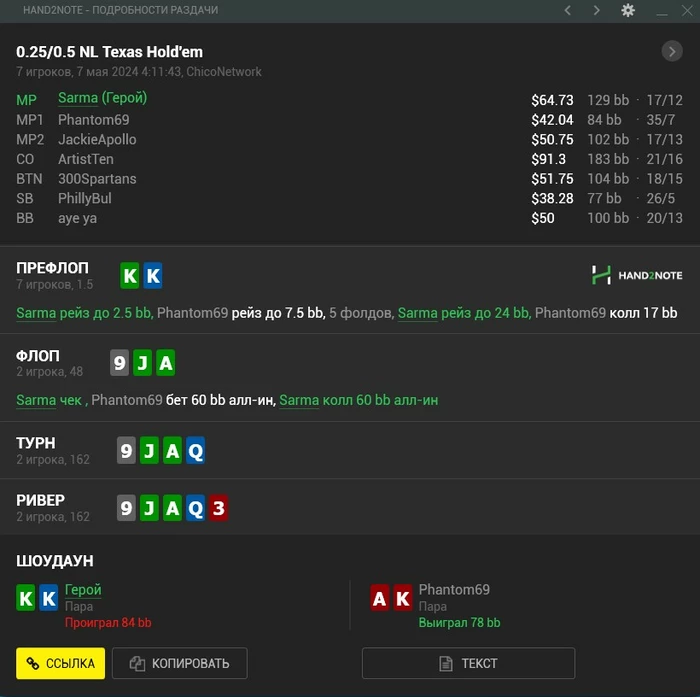
Task: Click the КОПИРОВАТЬ button
Action: (x=179, y=663)
